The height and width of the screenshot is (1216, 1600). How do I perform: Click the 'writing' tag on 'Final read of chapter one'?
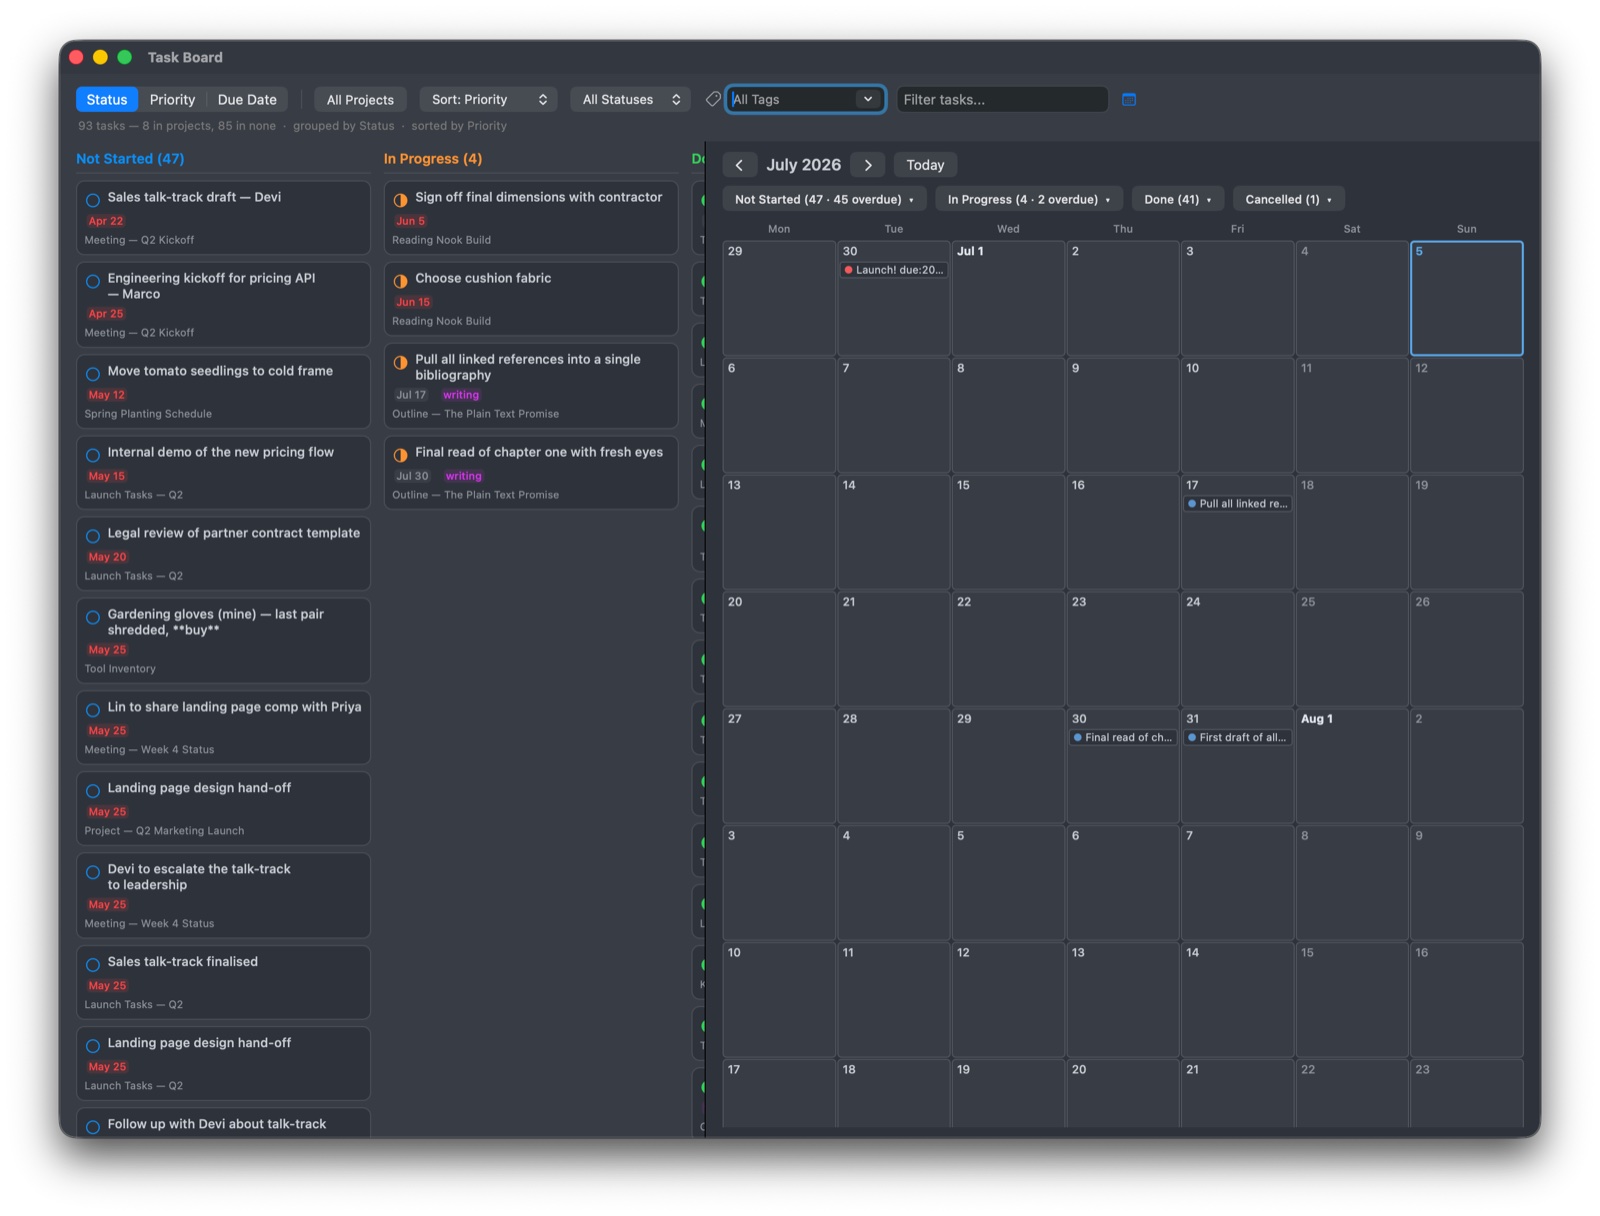464,476
